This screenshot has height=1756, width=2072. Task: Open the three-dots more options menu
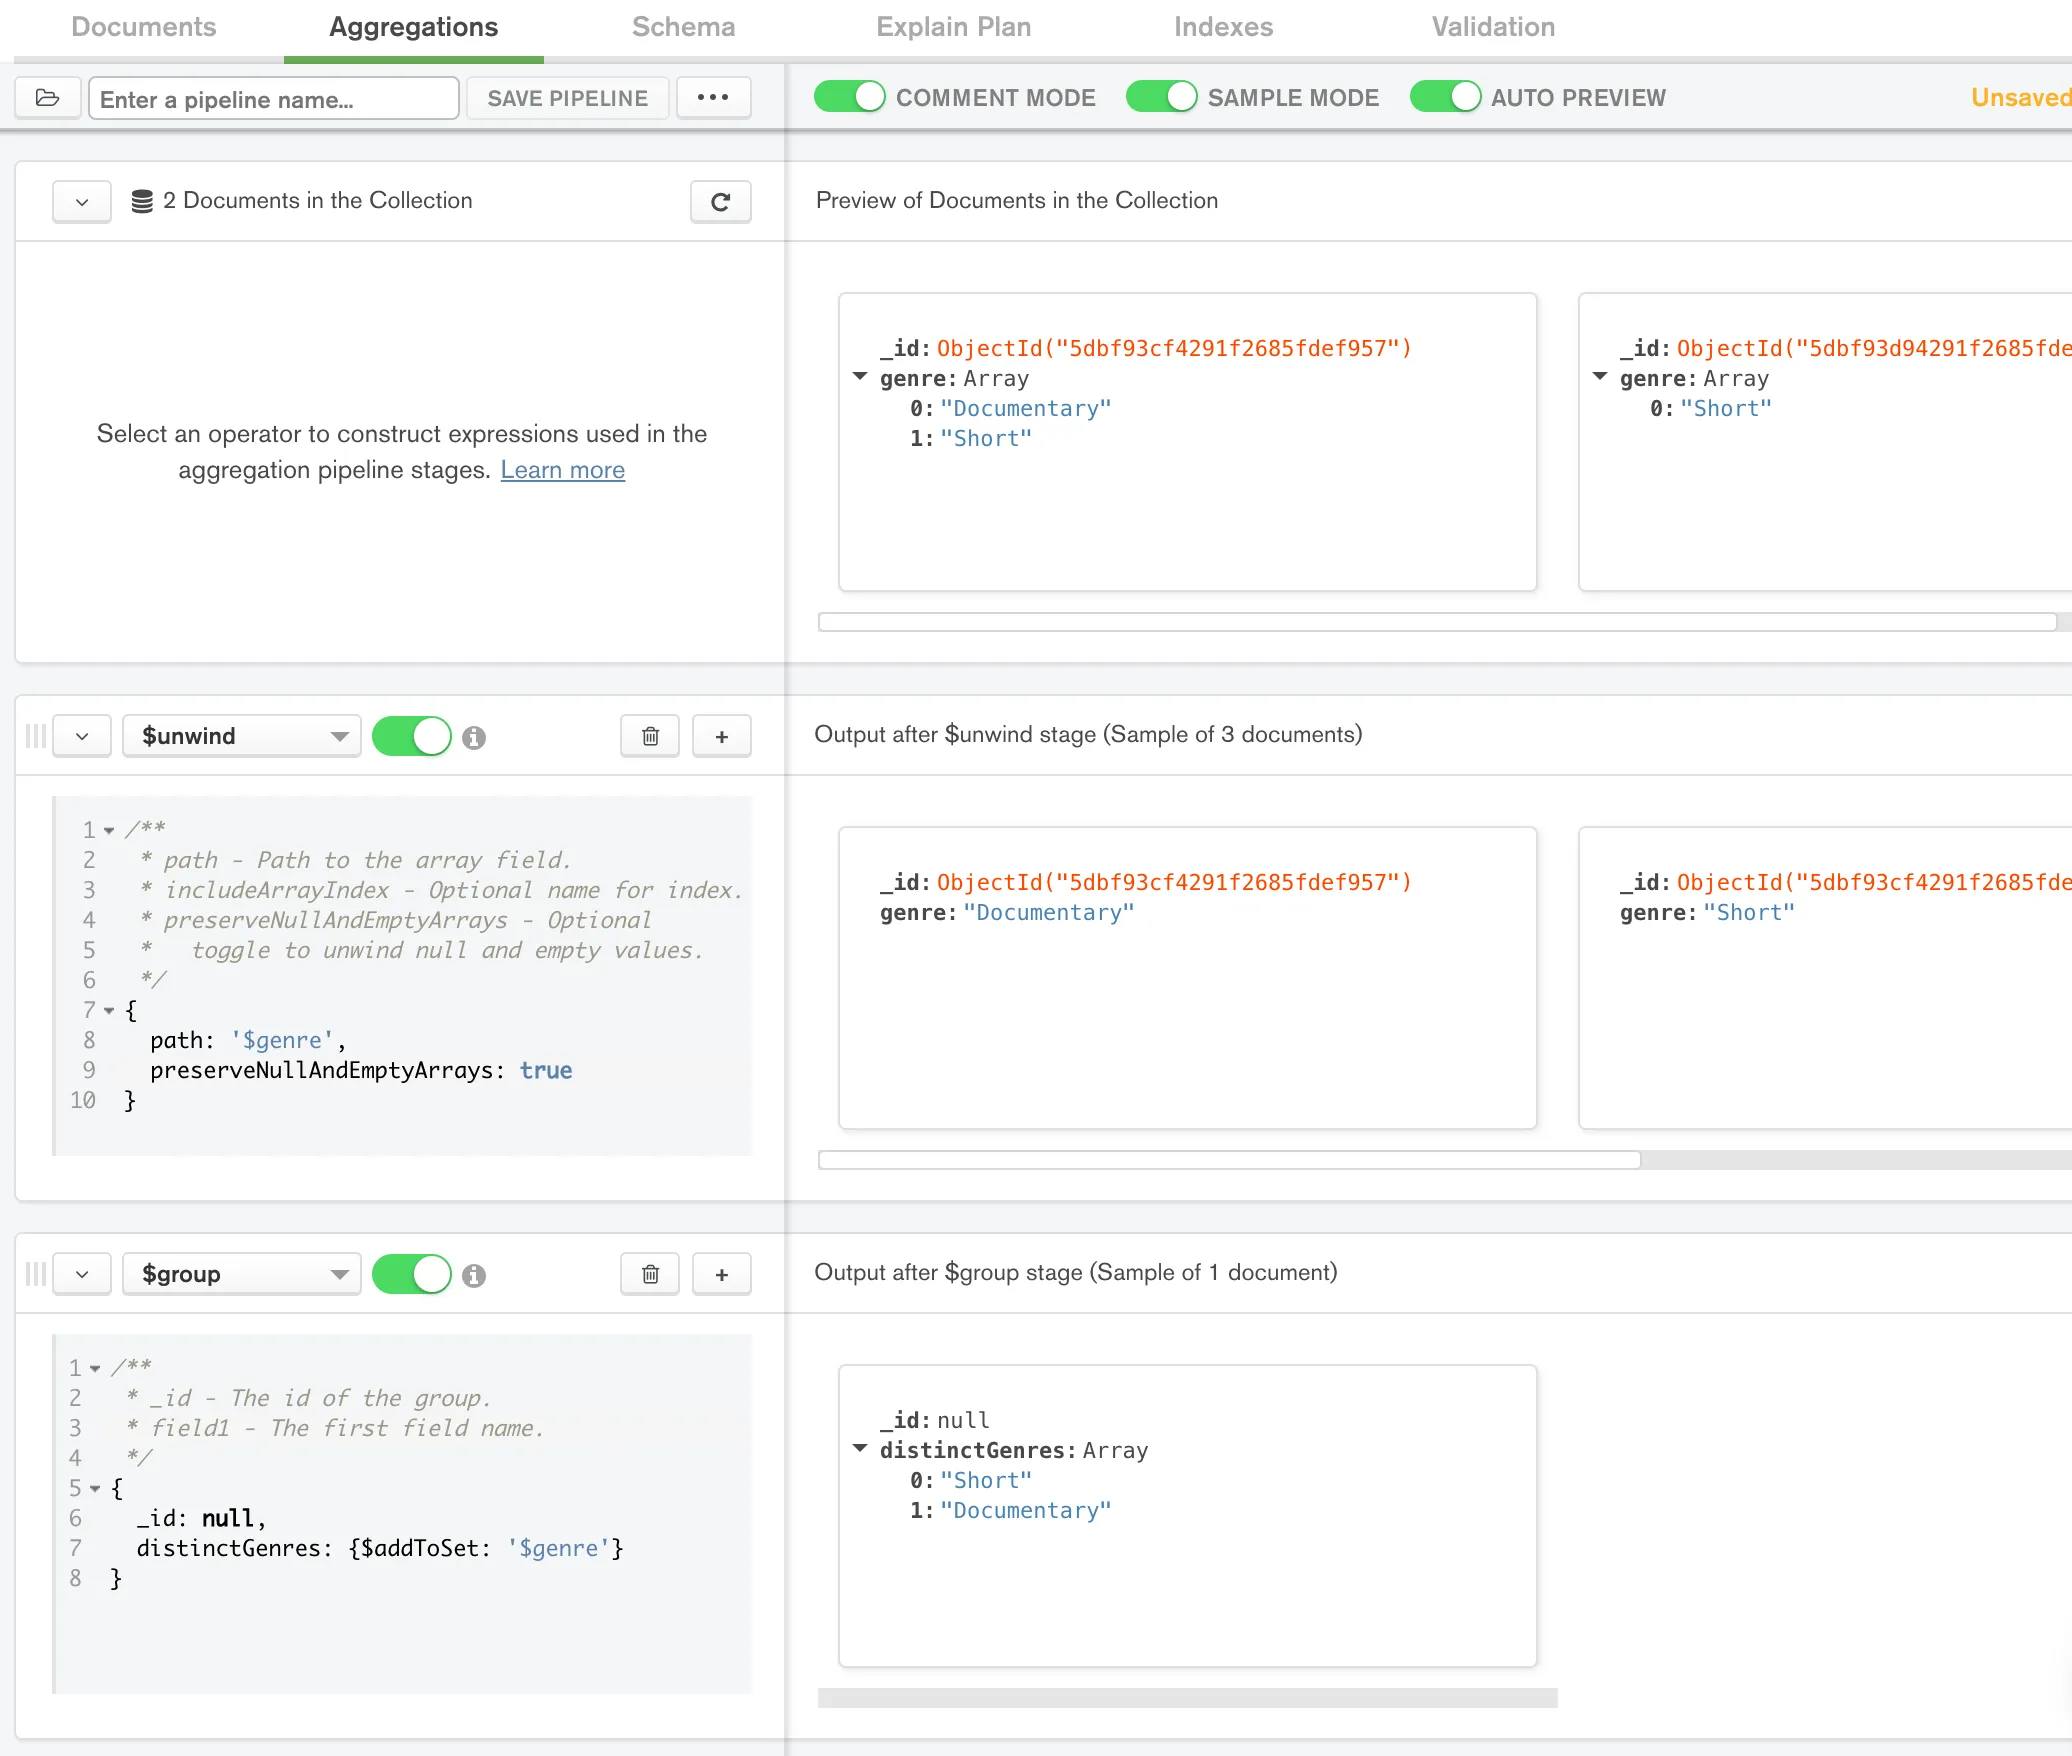coord(713,98)
